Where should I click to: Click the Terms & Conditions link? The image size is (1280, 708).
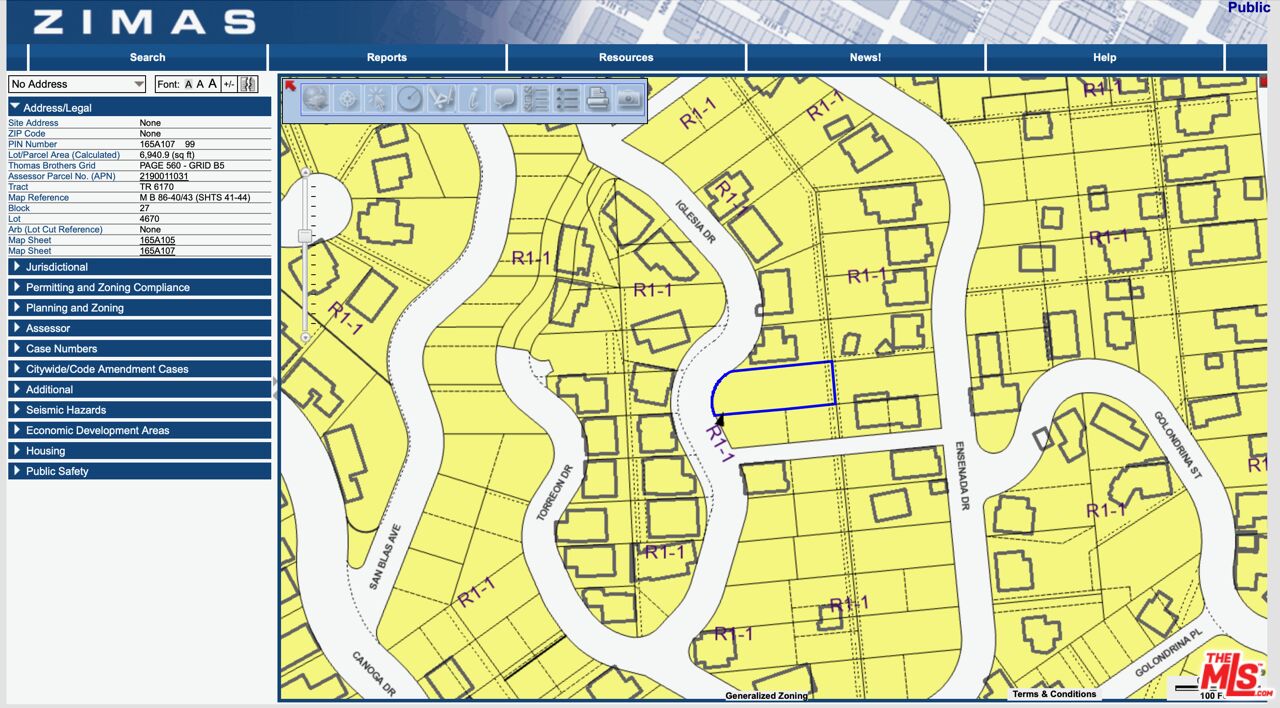(x=1053, y=694)
